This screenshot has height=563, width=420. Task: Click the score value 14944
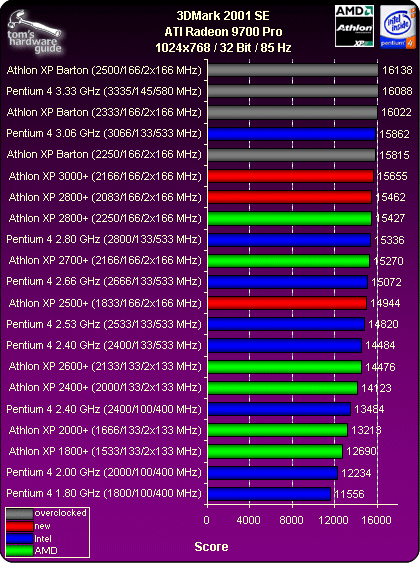coord(385,303)
